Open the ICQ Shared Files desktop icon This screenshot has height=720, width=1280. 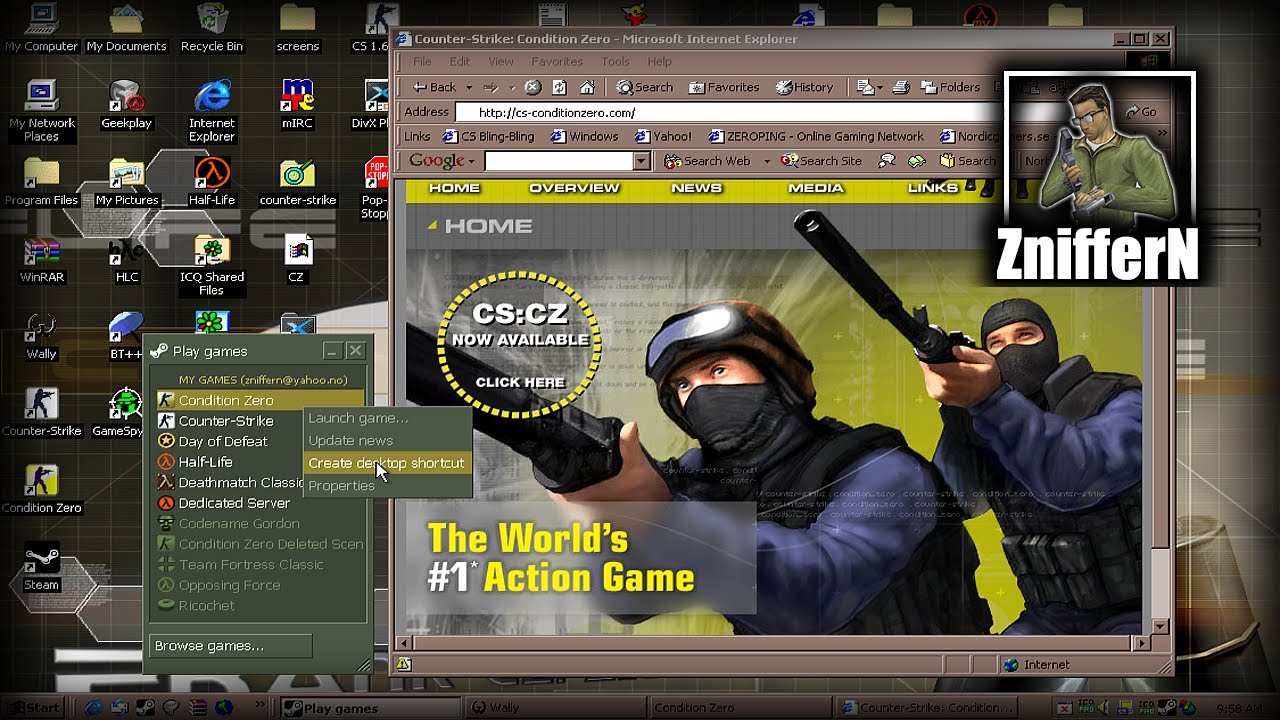click(211, 266)
